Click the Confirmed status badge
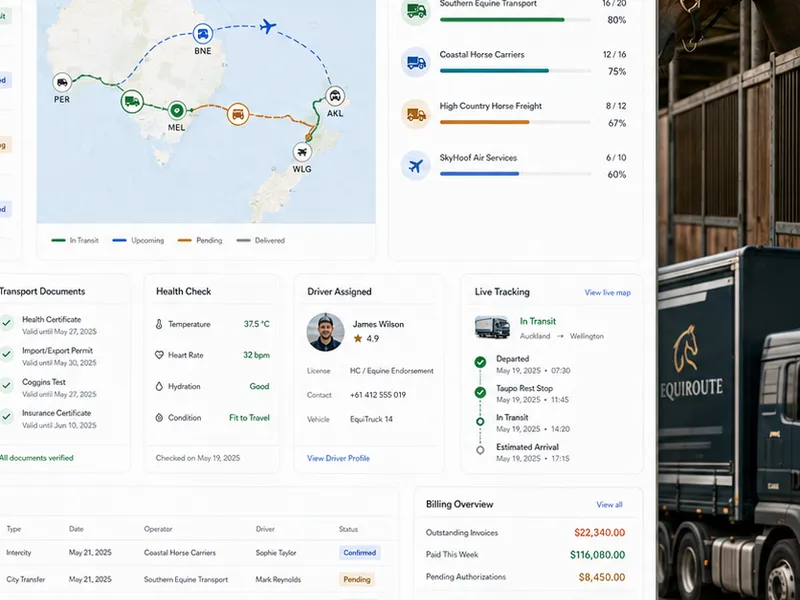Image resolution: width=800 pixels, height=600 pixels. [360, 553]
